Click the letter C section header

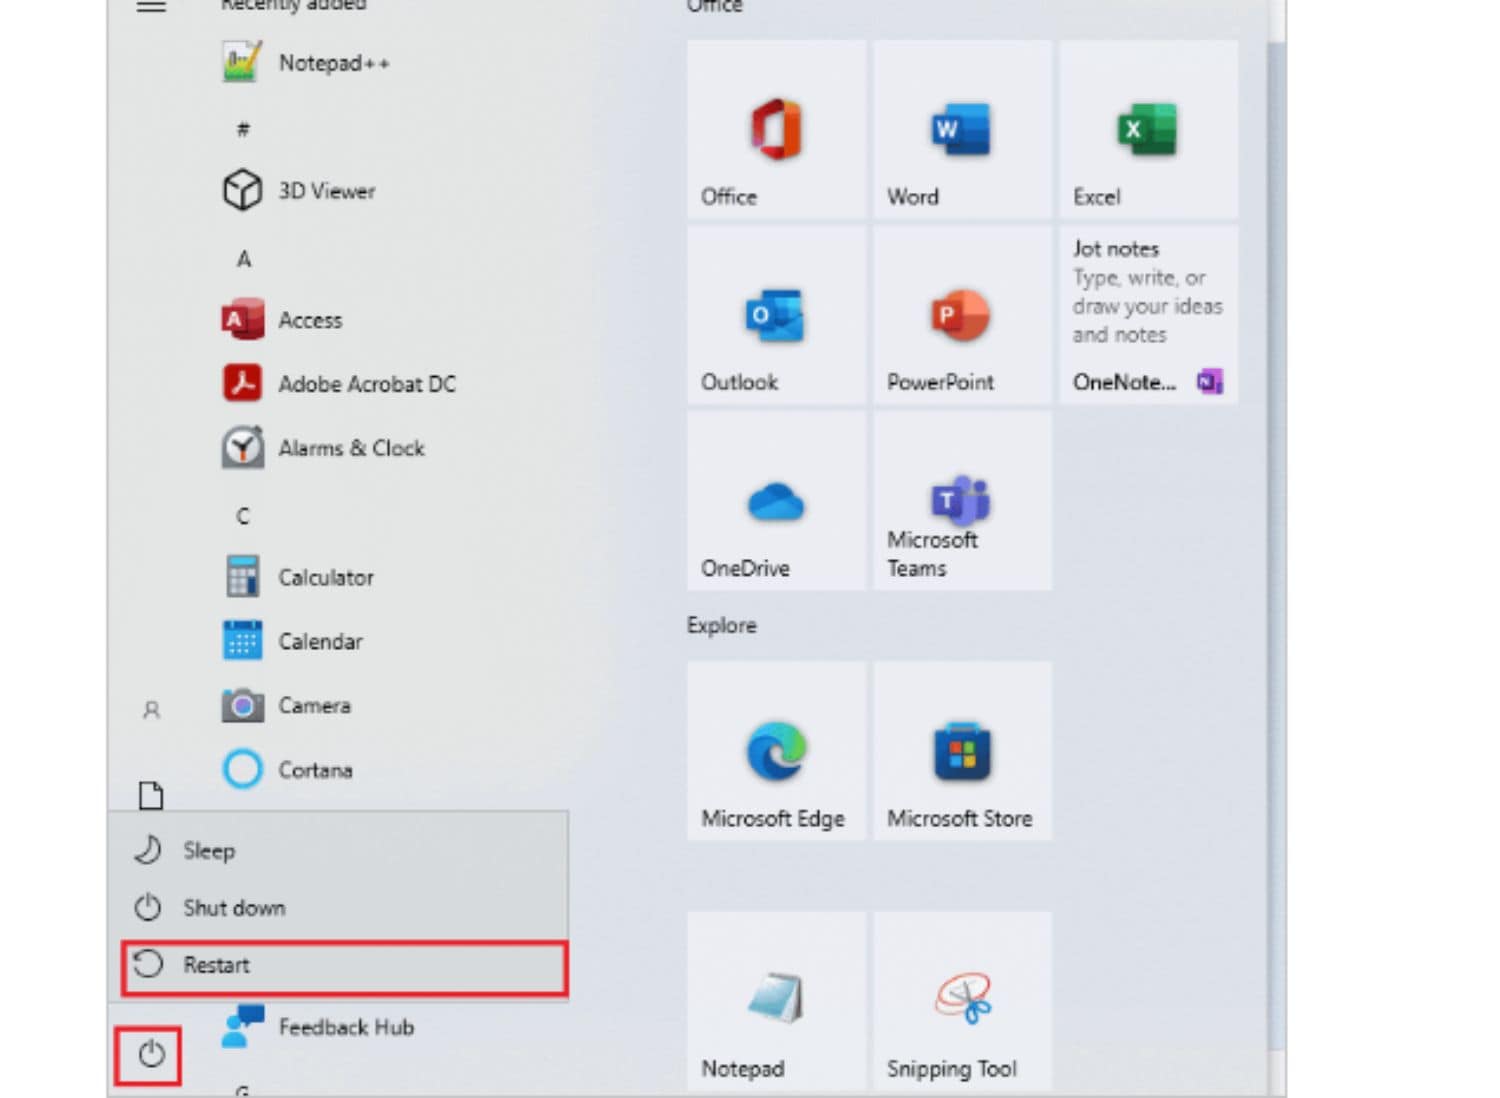pyautogui.click(x=243, y=516)
